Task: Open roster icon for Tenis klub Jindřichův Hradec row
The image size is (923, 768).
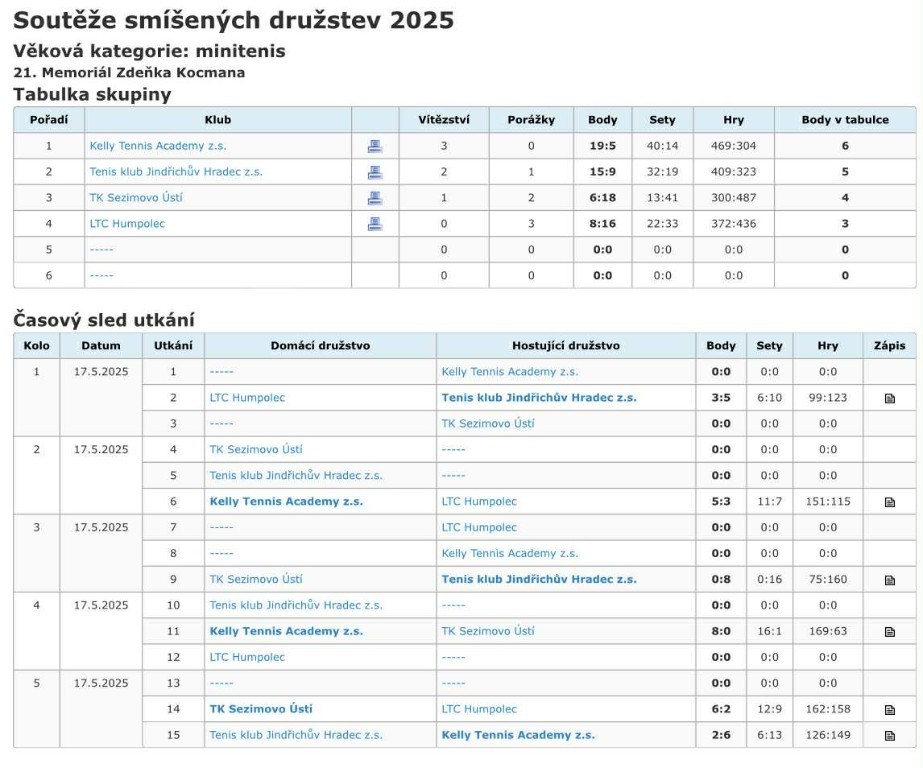Action: (x=375, y=172)
